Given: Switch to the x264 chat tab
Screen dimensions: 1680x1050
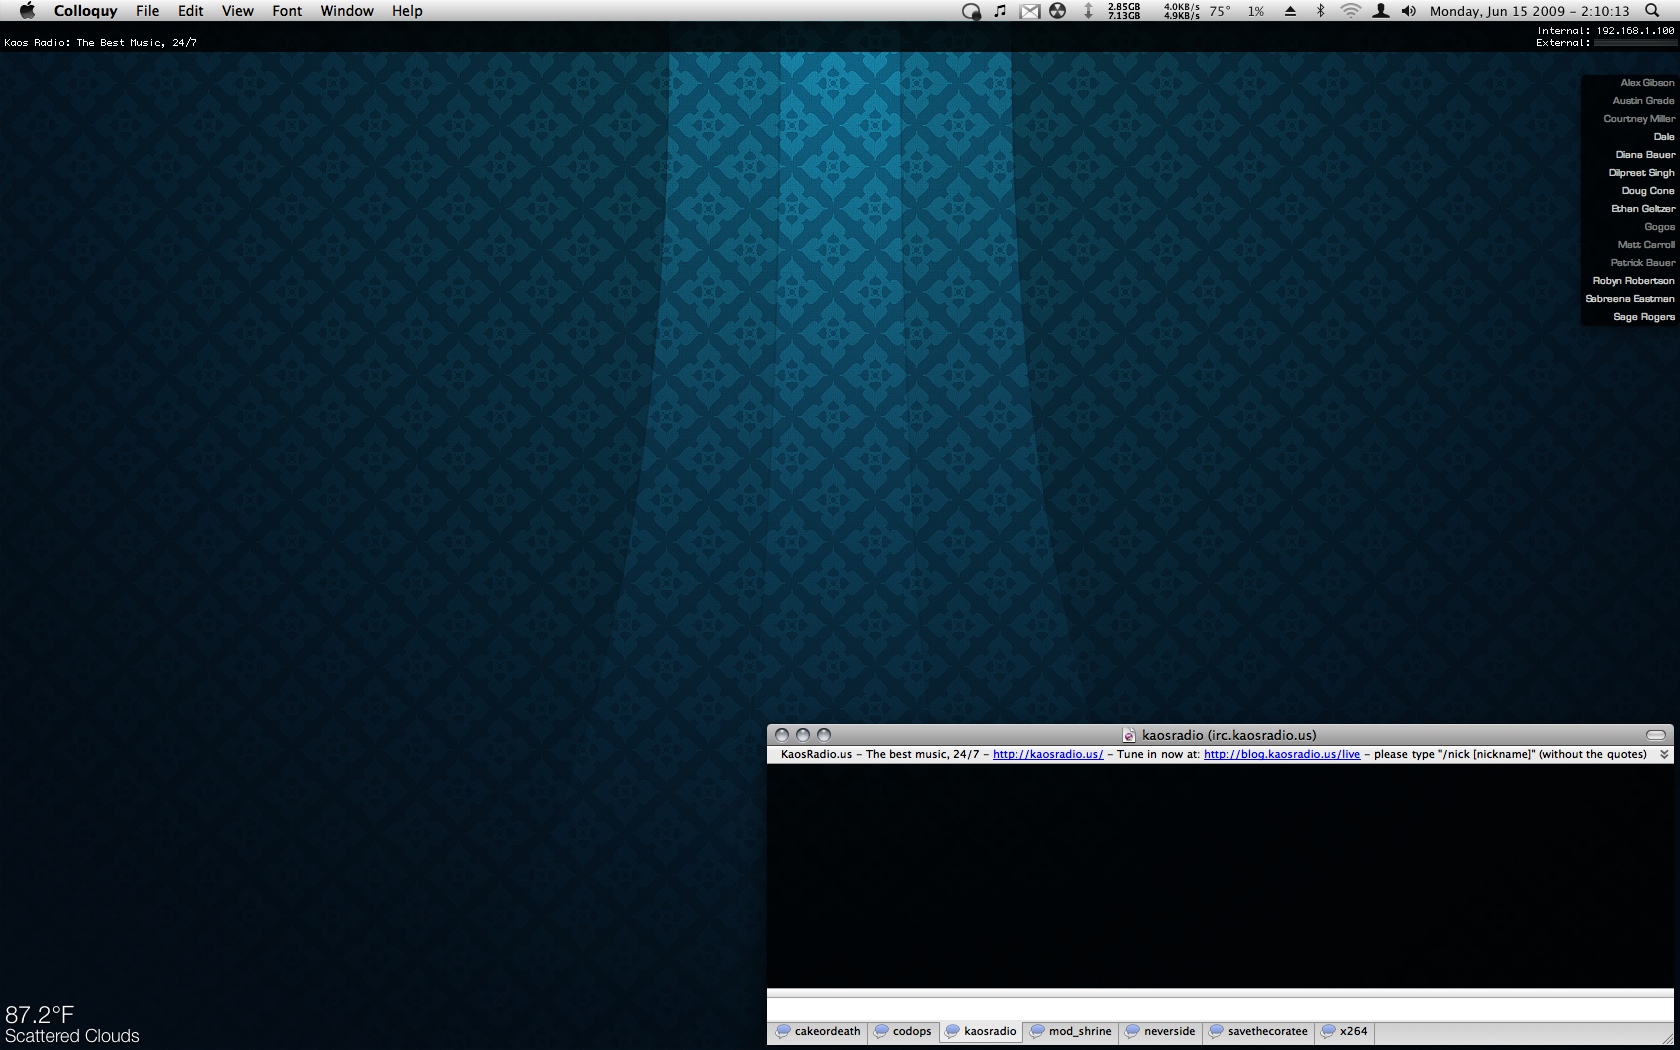Looking at the screenshot, I should (1344, 1031).
